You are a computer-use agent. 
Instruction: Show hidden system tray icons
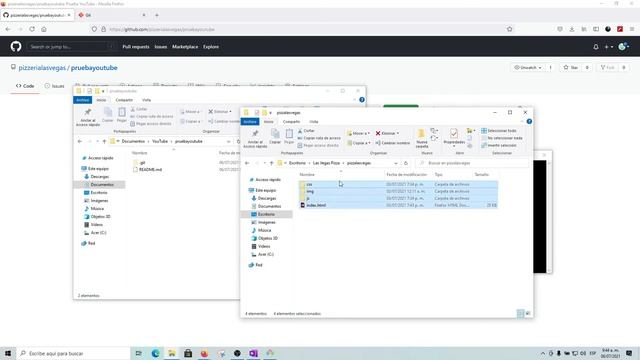[543, 353]
